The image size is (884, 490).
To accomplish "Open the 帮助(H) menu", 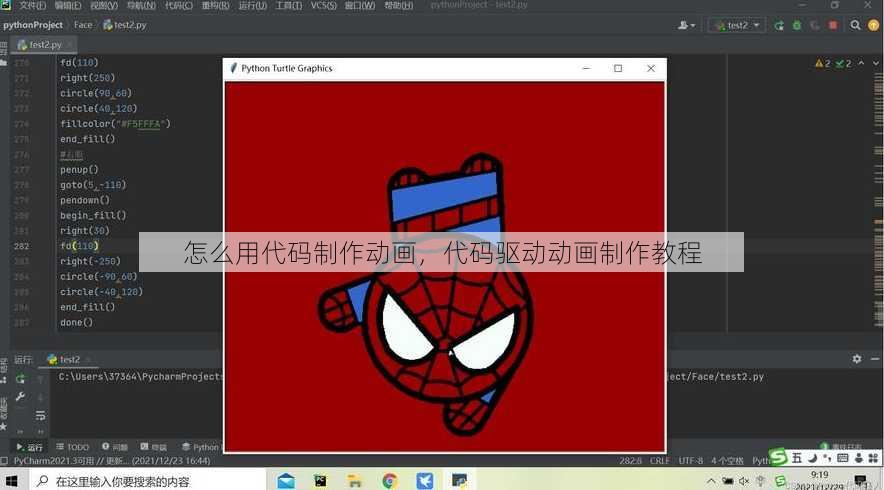I will pyautogui.click(x=399, y=6).
